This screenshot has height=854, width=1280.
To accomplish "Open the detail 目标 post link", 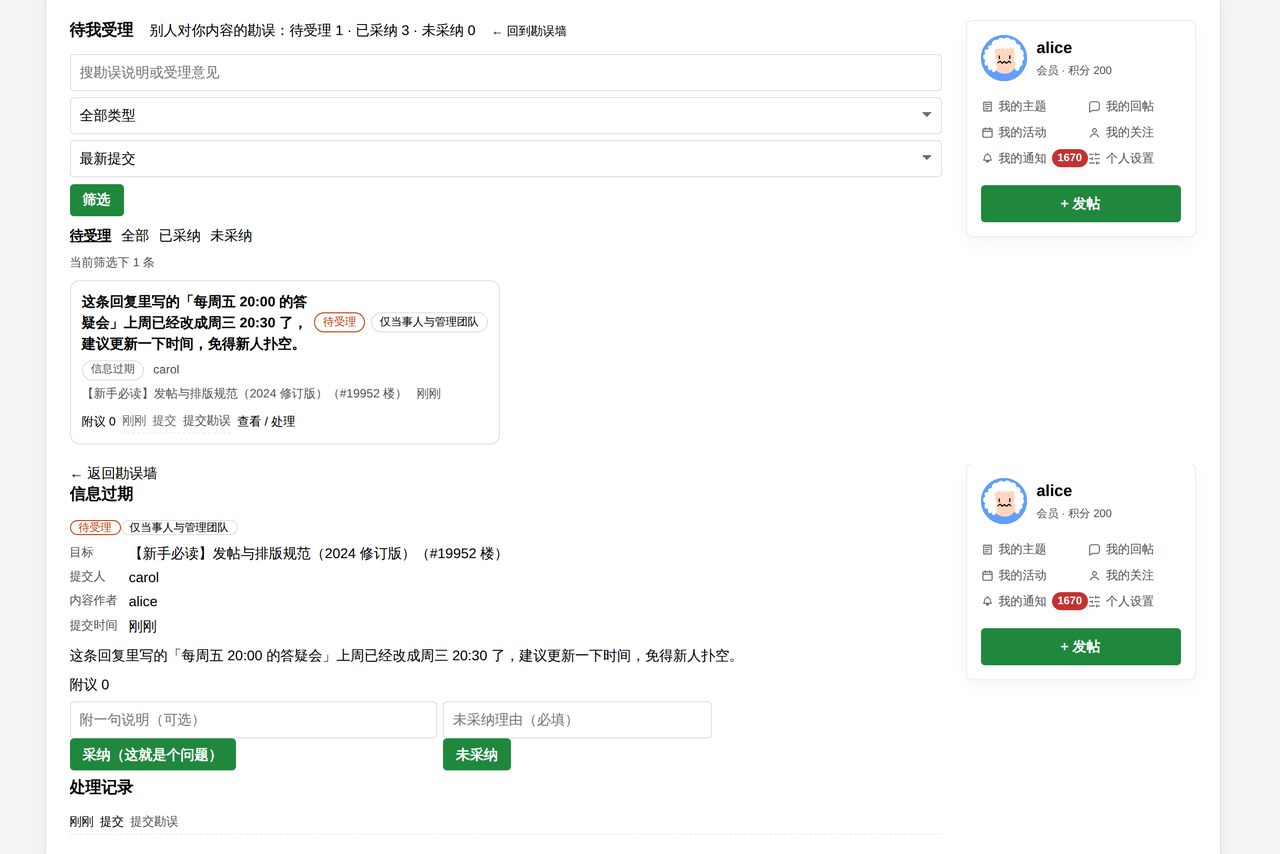I will tap(318, 553).
